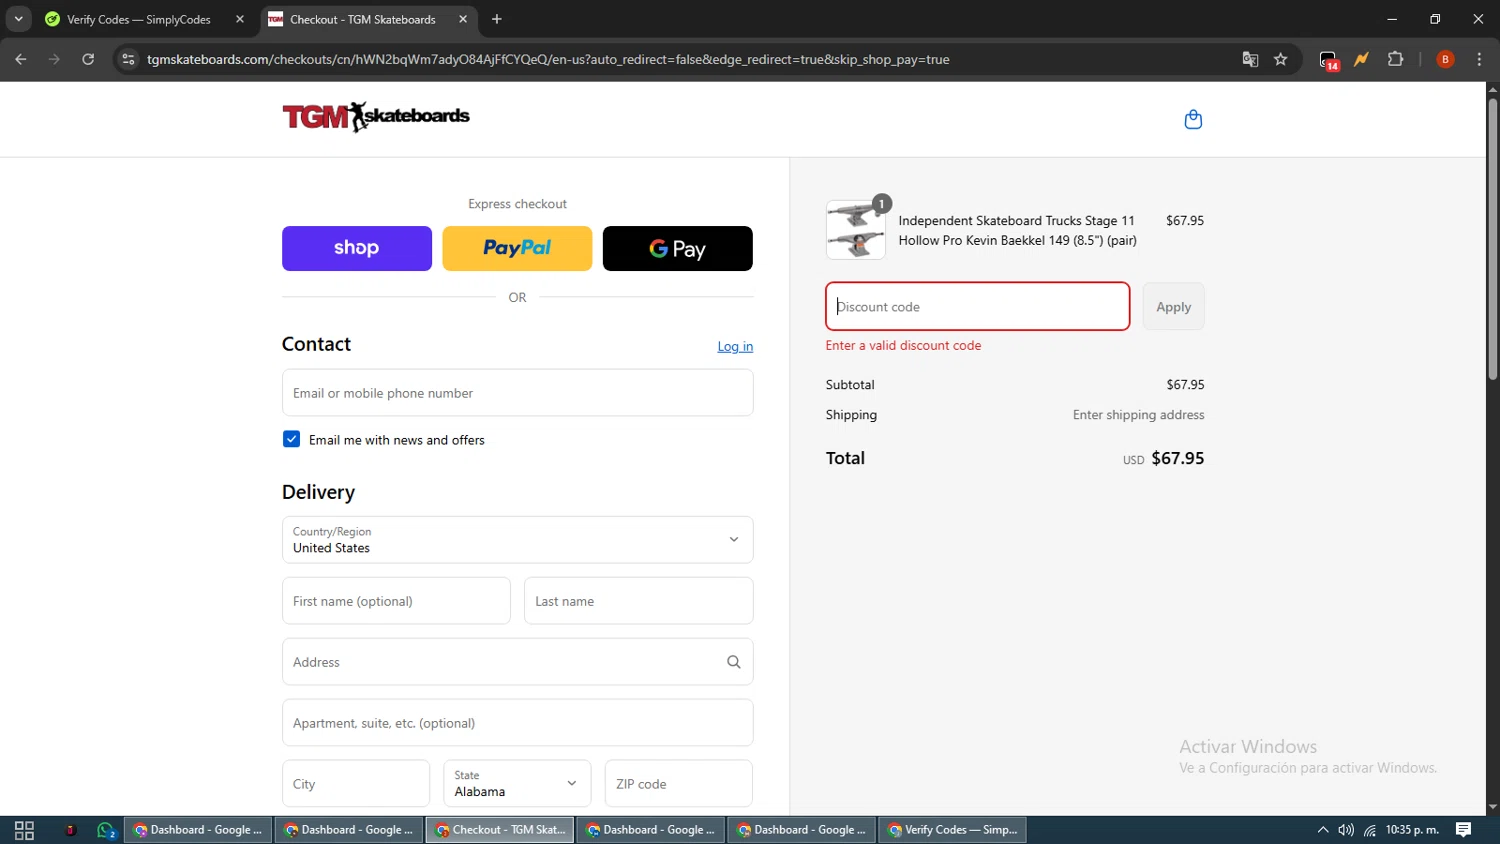Open first Dashboard - Google taskbar window
Screen dimensions: 1500x844
coord(198,830)
